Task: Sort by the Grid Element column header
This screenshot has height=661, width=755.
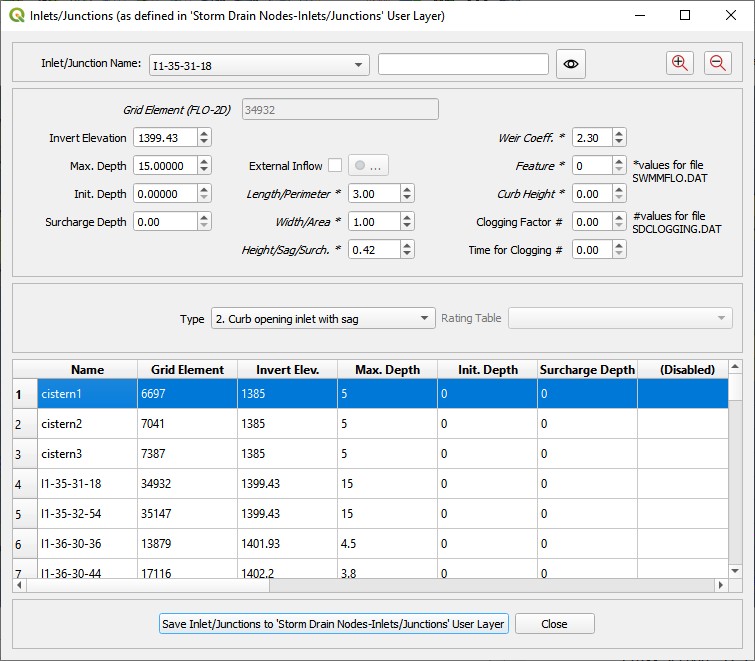Action: tap(187, 369)
